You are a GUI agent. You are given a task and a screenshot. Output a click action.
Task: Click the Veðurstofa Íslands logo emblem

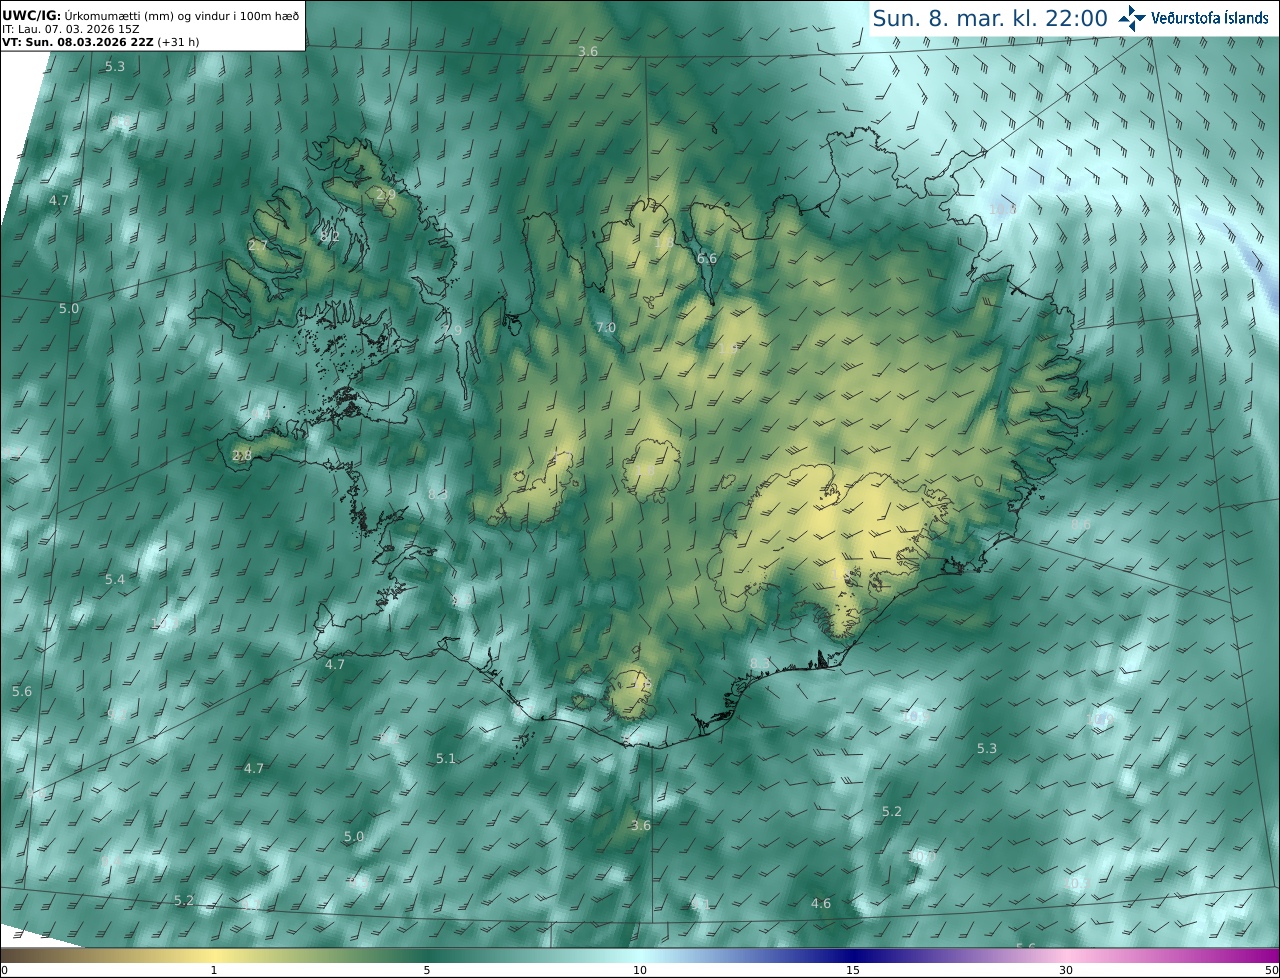(x=1133, y=17)
